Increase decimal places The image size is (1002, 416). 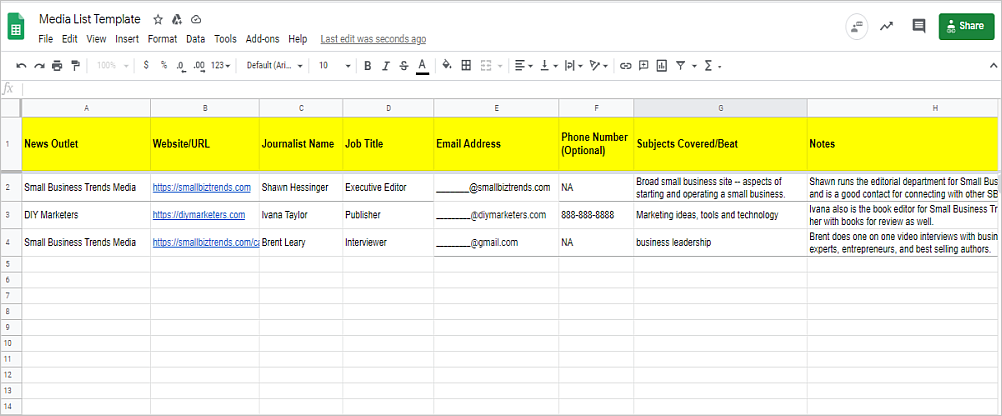[x=199, y=66]
